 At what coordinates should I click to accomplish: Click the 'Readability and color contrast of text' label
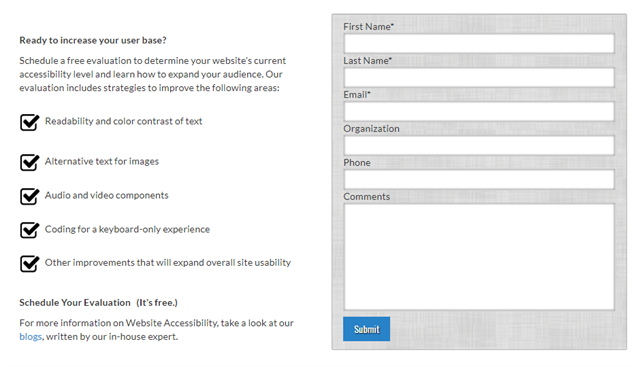coord(123,121)
